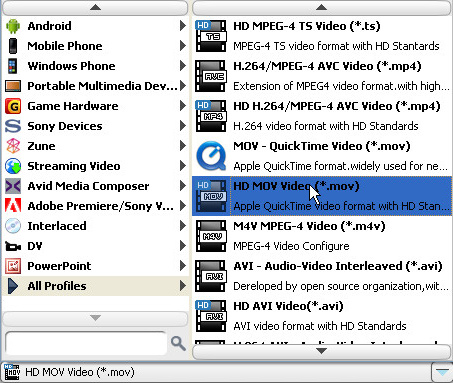Click the green Android robot icon

pyautogui.click(x=13, y=26)
